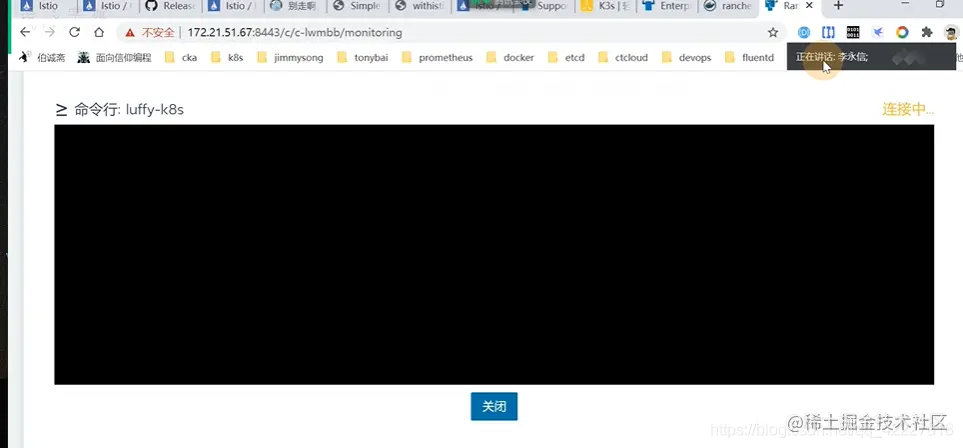
Task: Click the round blue ID extension icon
Action: point(804,33)
